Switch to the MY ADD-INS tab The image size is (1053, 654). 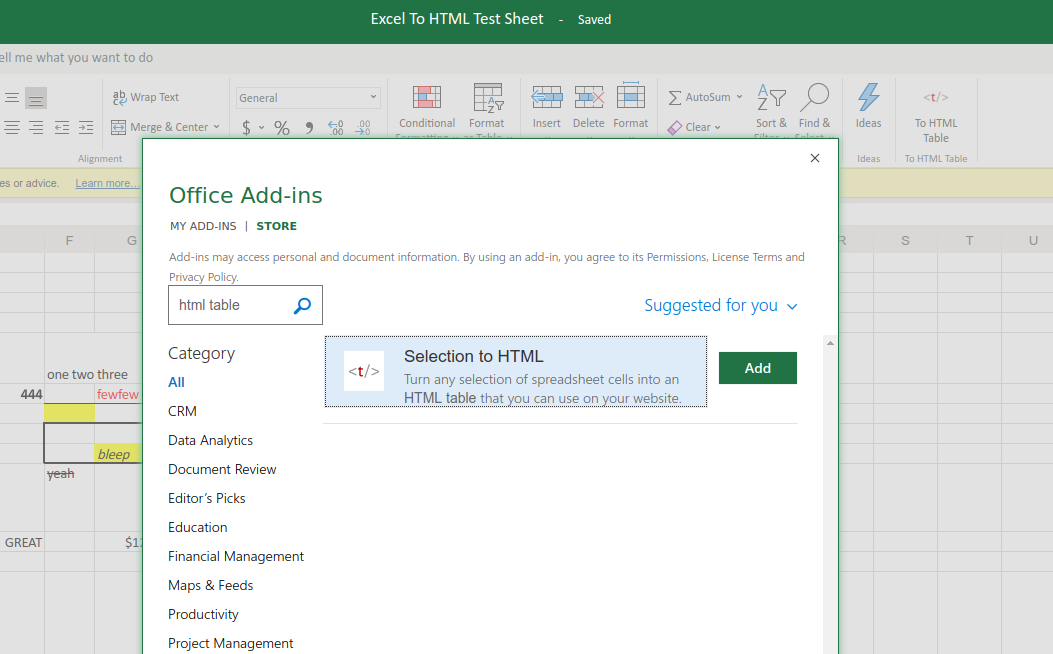click(203, 226)
